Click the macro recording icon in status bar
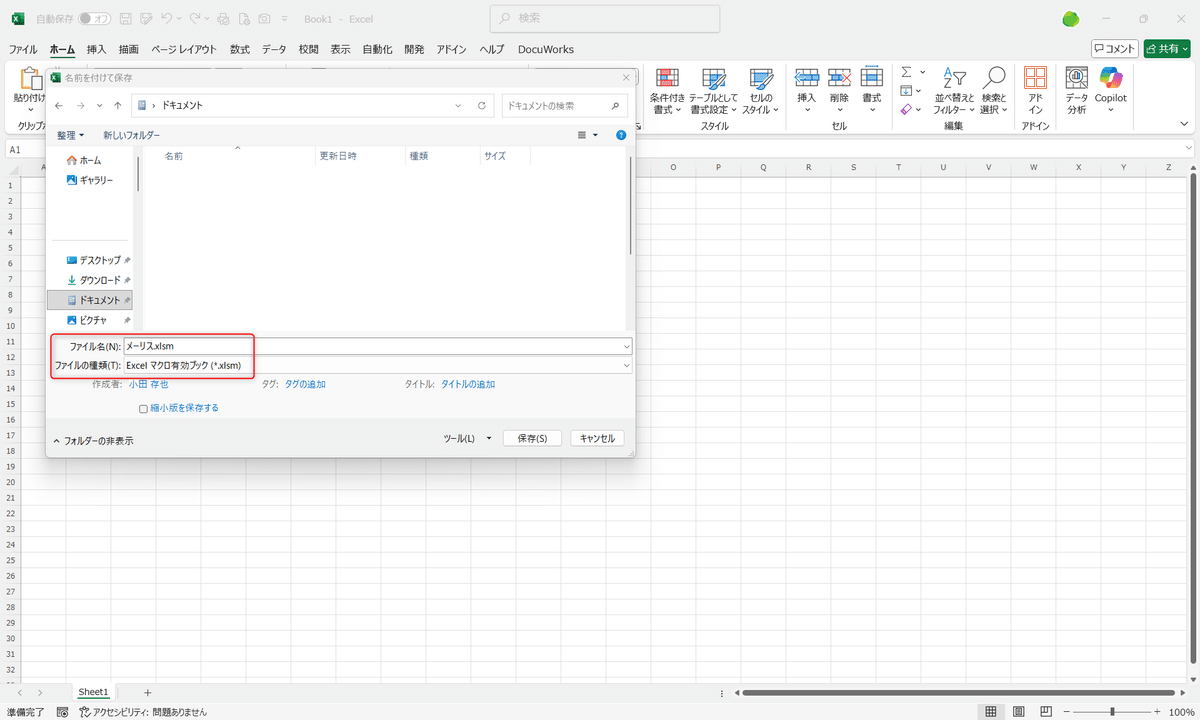 tap(62, 712)
